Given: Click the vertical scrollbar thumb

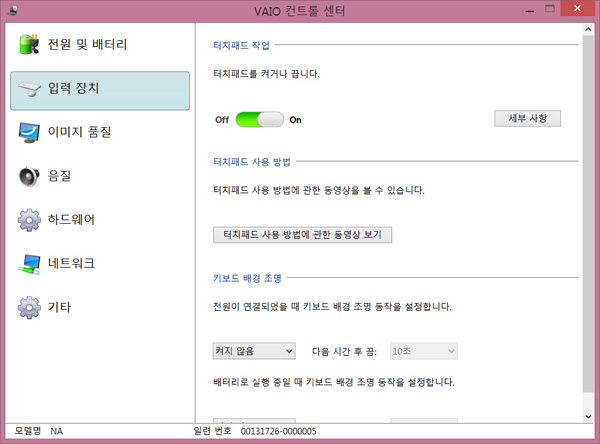Looking at the screenshot, I should click(588, 214).
